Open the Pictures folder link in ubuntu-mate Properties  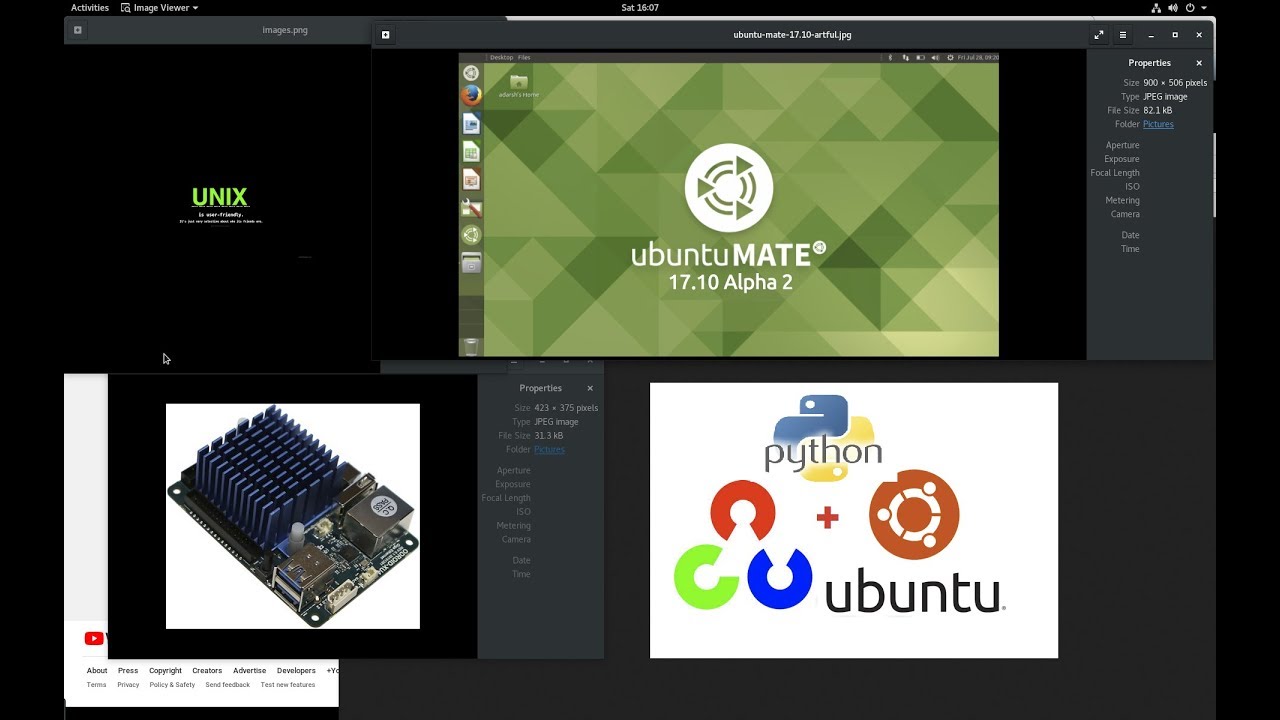(1158, 124)
